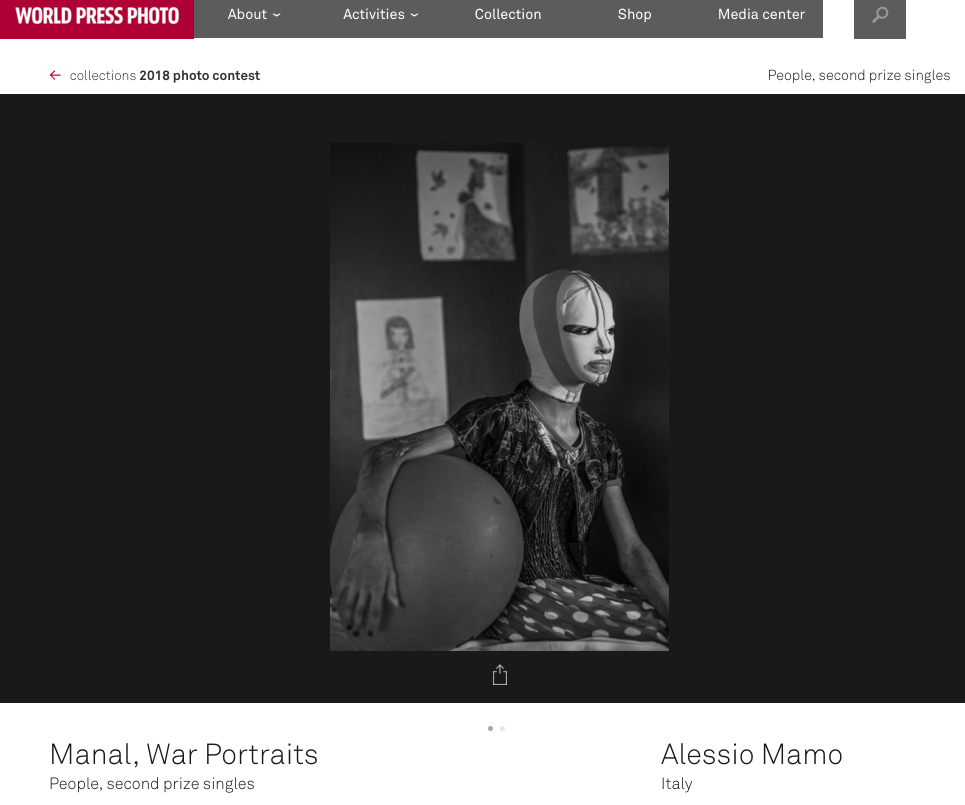Click People, second prize singles under title

pos(152,783)
